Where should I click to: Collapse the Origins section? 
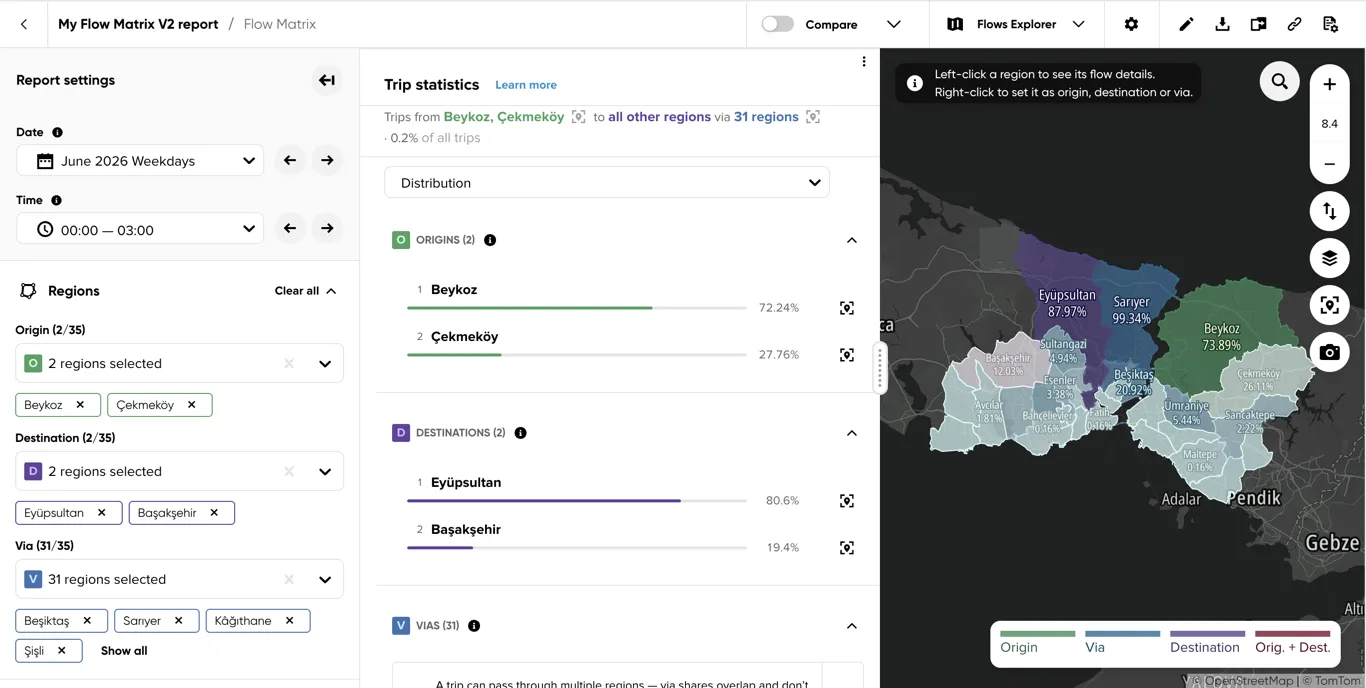852,240
